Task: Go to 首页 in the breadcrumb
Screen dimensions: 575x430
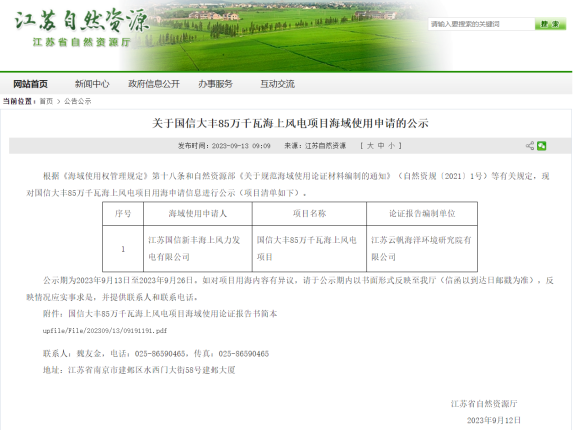Action: coord(46,101)
